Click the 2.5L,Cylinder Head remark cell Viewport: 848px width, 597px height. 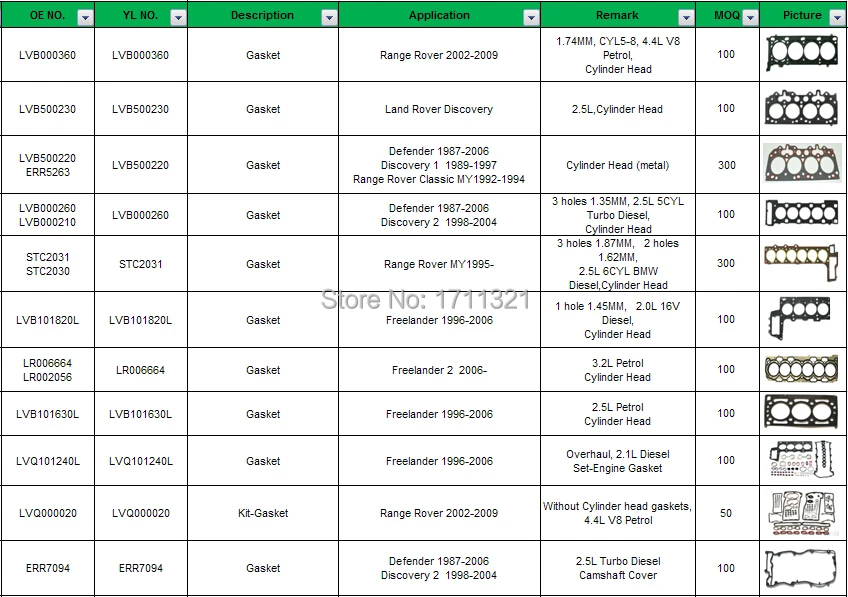point(618,109)
